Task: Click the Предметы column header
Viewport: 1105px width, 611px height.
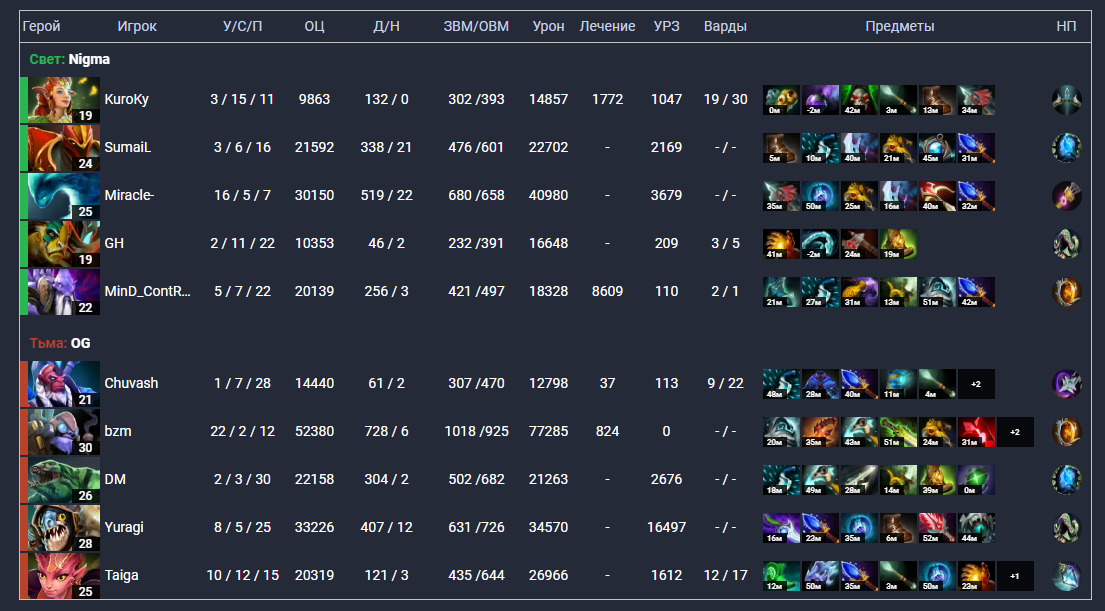Action: [899, 27]
